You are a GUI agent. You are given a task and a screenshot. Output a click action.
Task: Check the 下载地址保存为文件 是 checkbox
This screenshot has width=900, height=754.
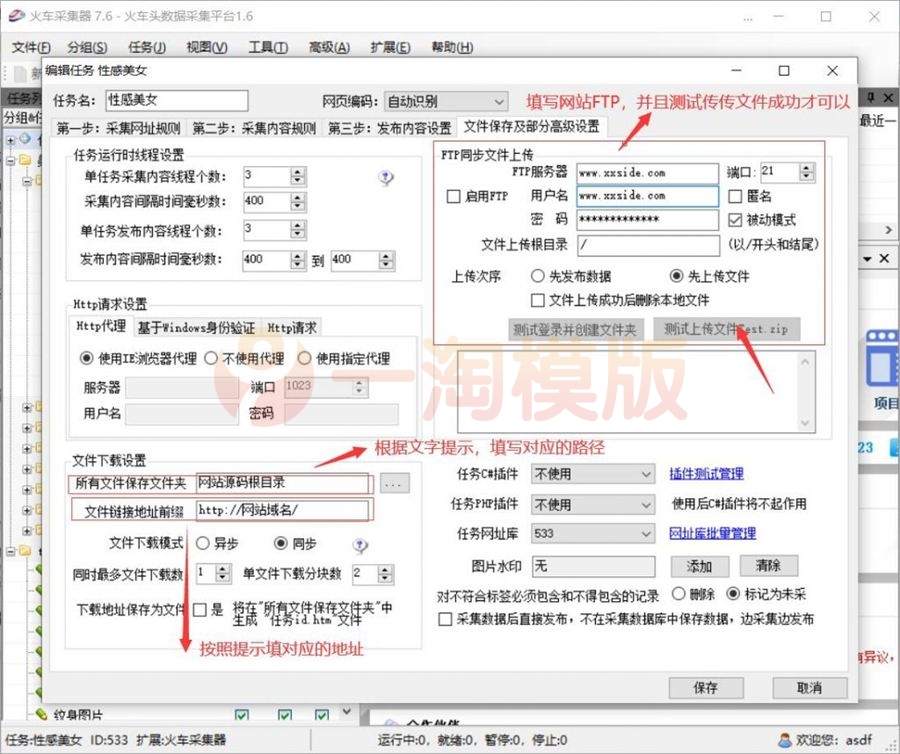click(x=200, y=609)
